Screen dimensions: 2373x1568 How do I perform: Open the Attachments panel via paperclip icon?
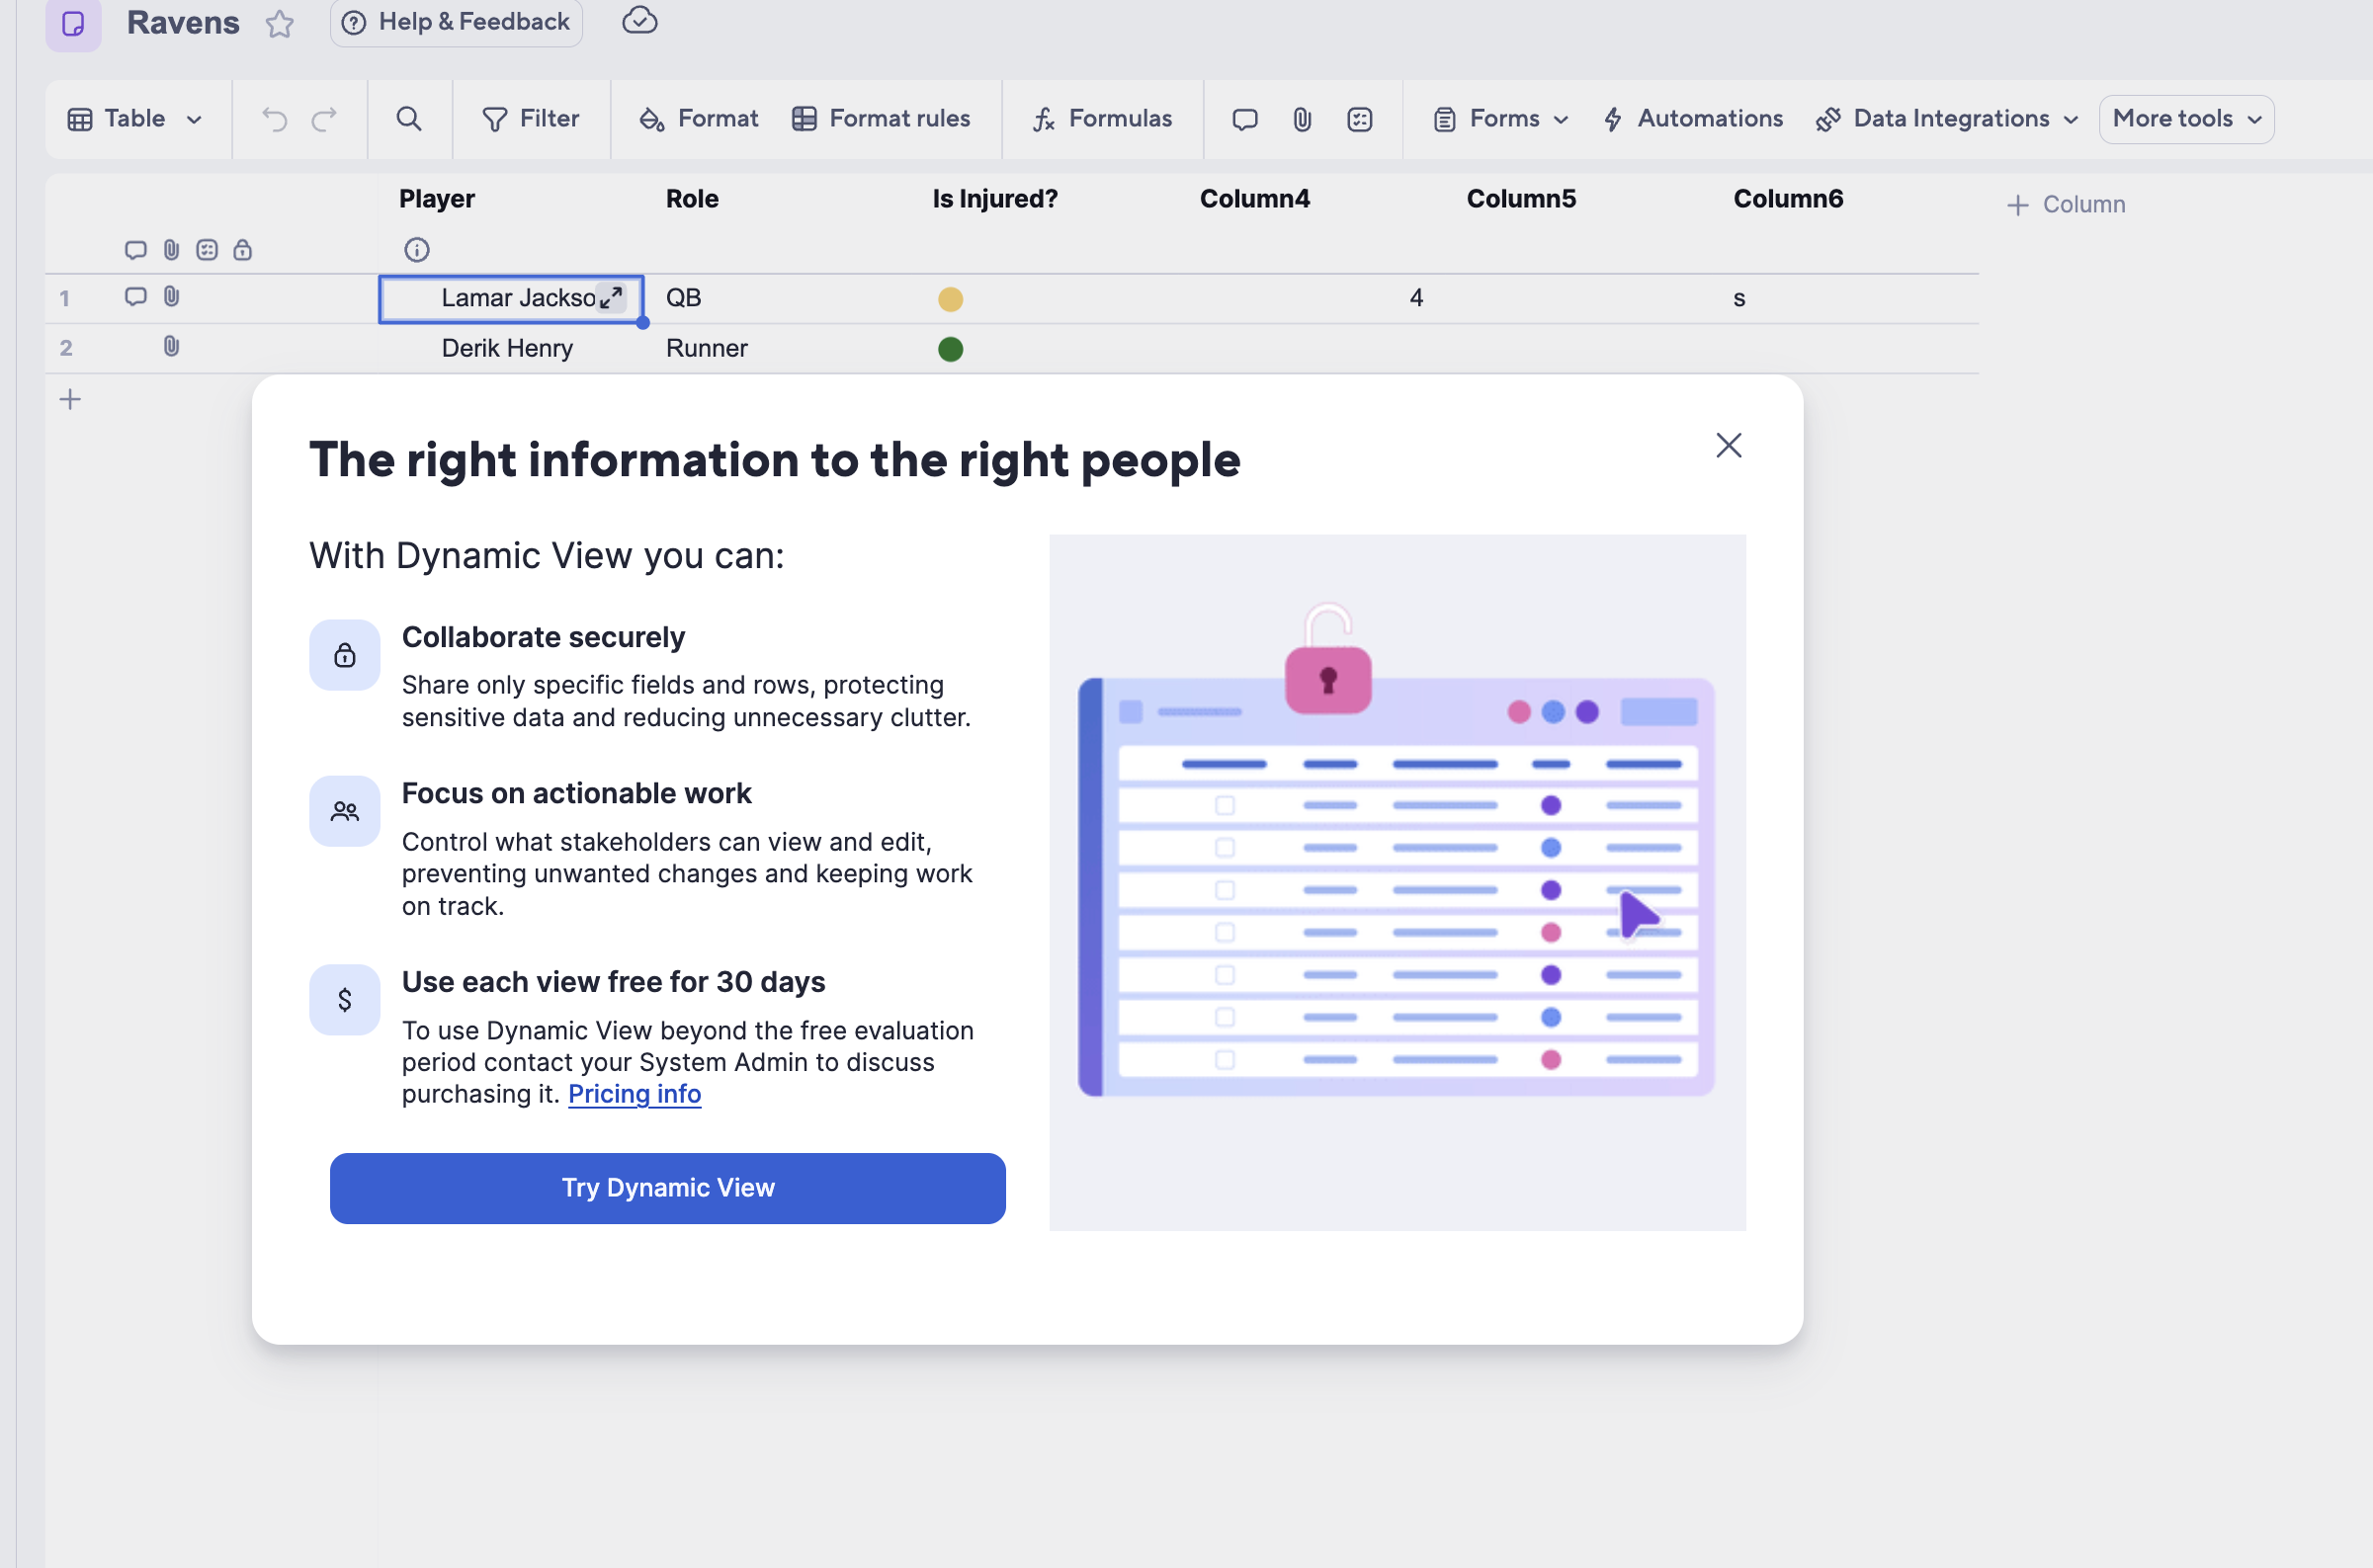coord(1301,119)
